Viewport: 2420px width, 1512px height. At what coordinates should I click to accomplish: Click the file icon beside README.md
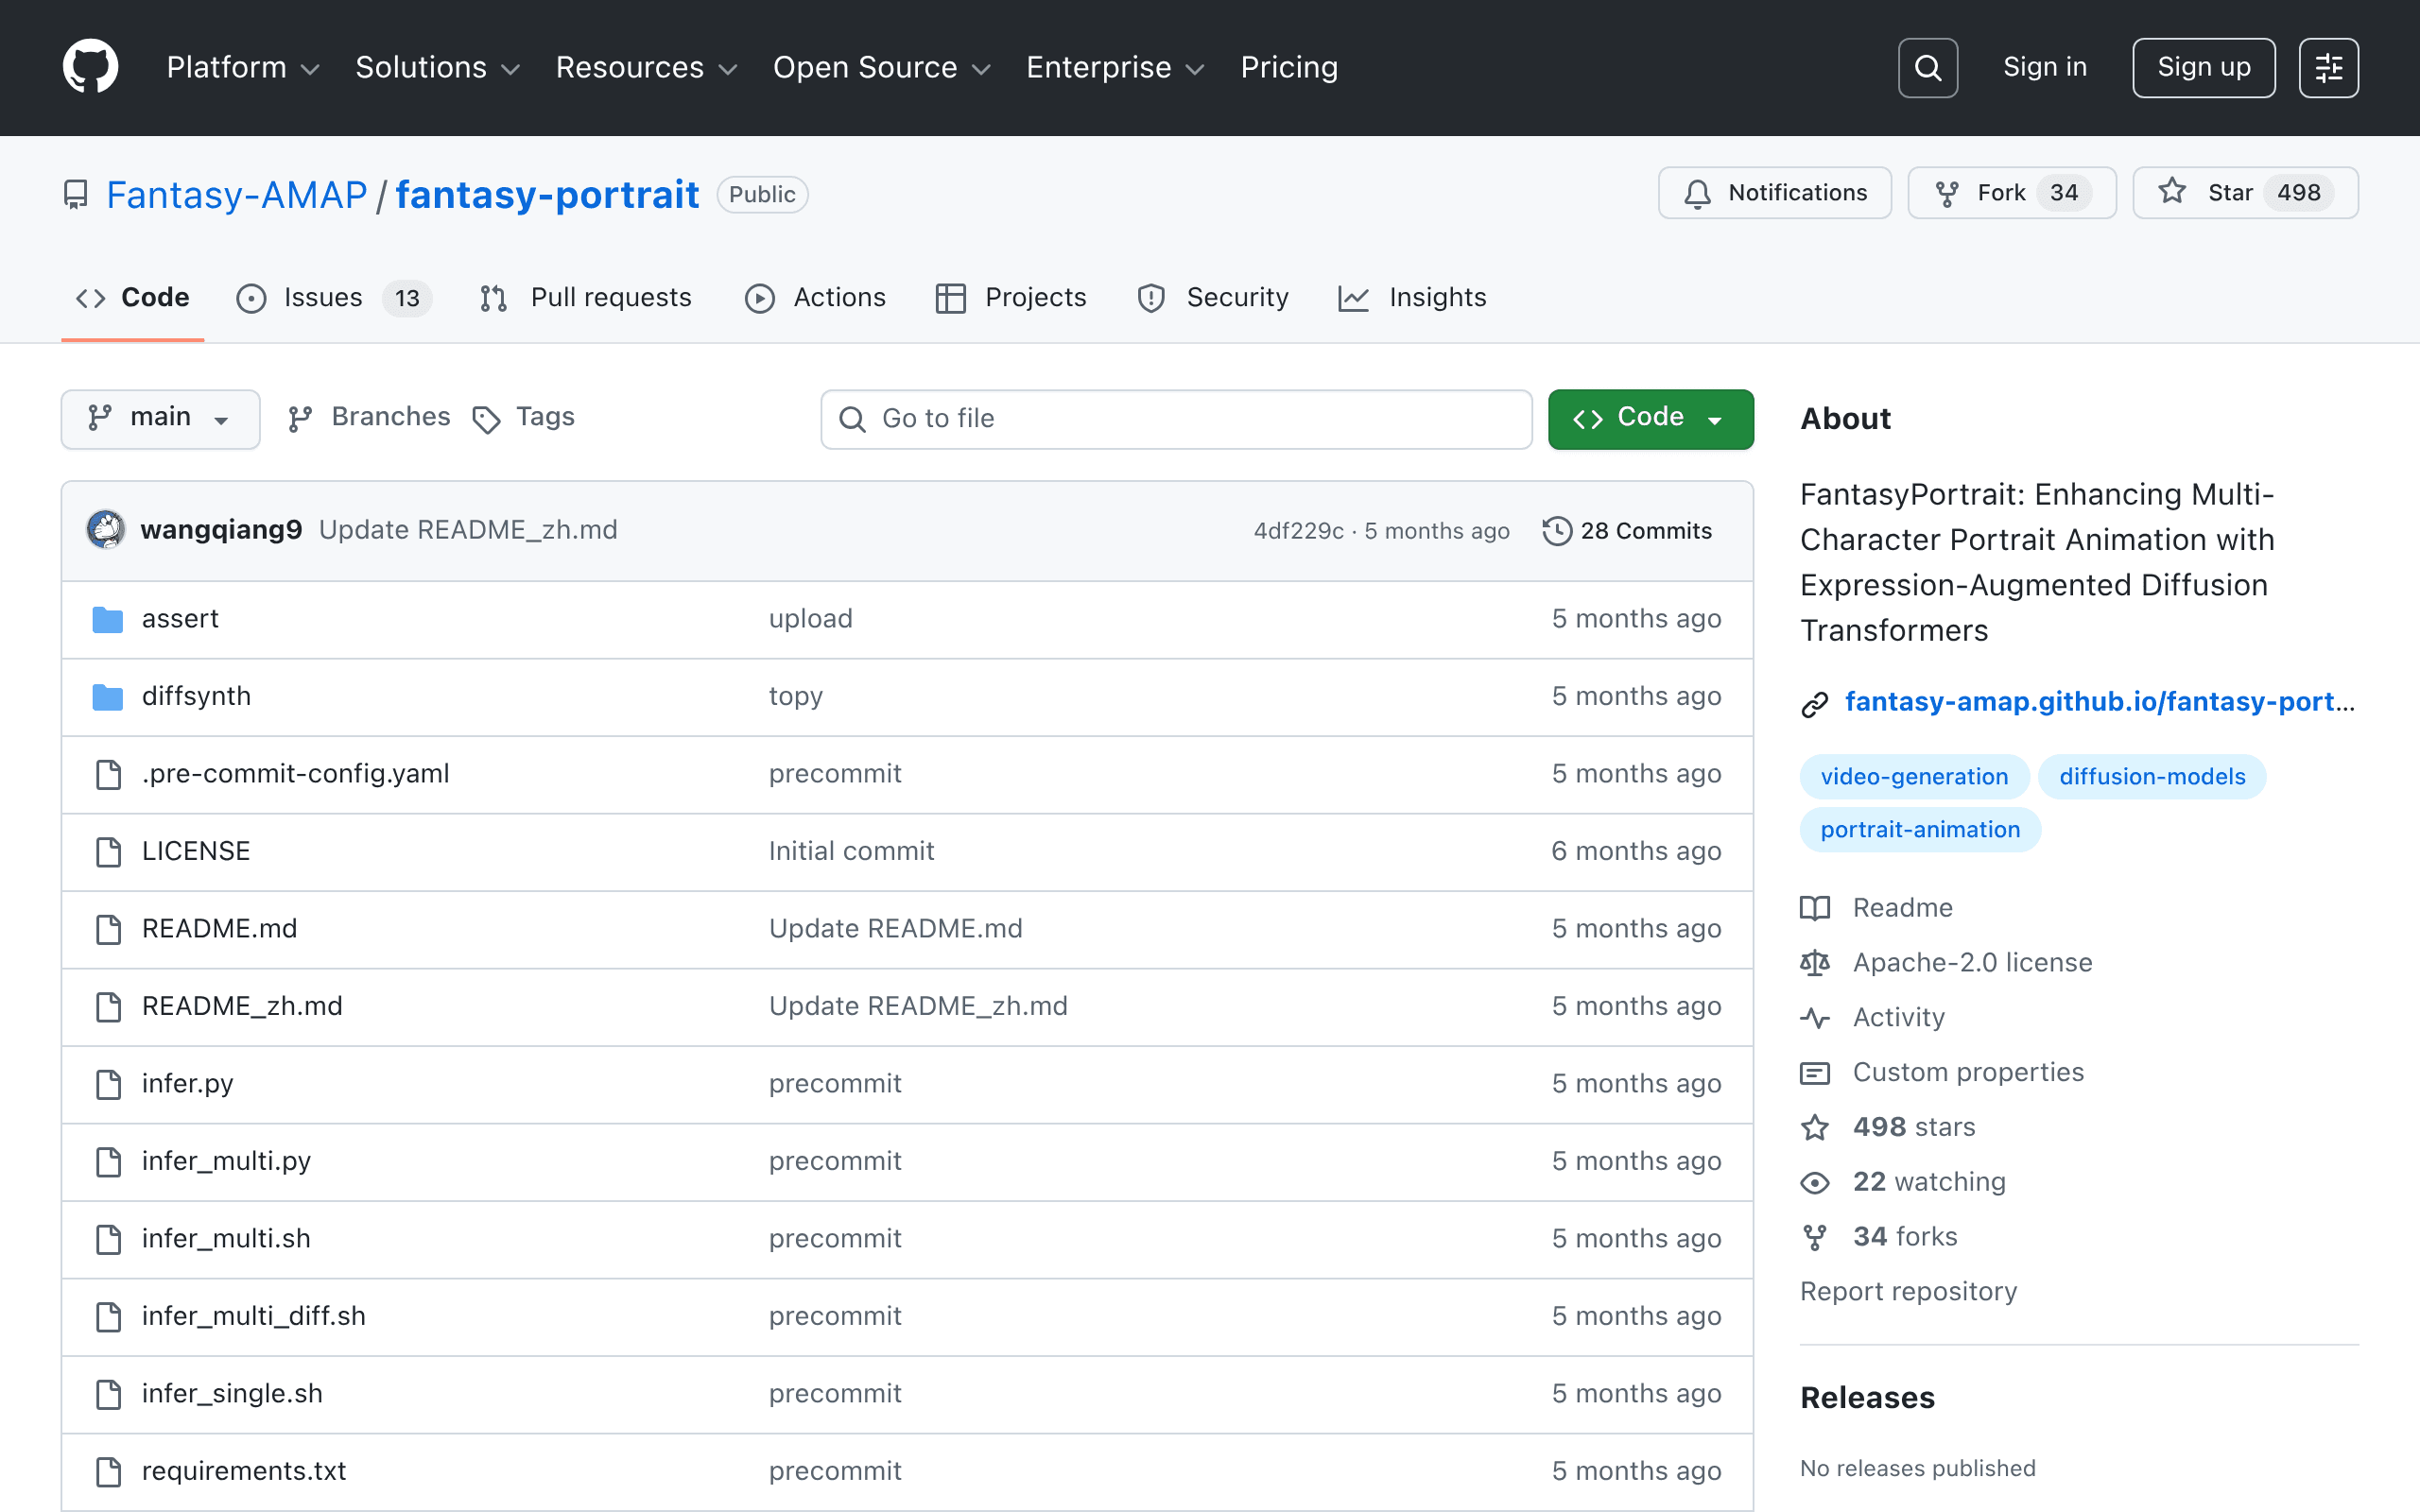click(x=108, y=929)
